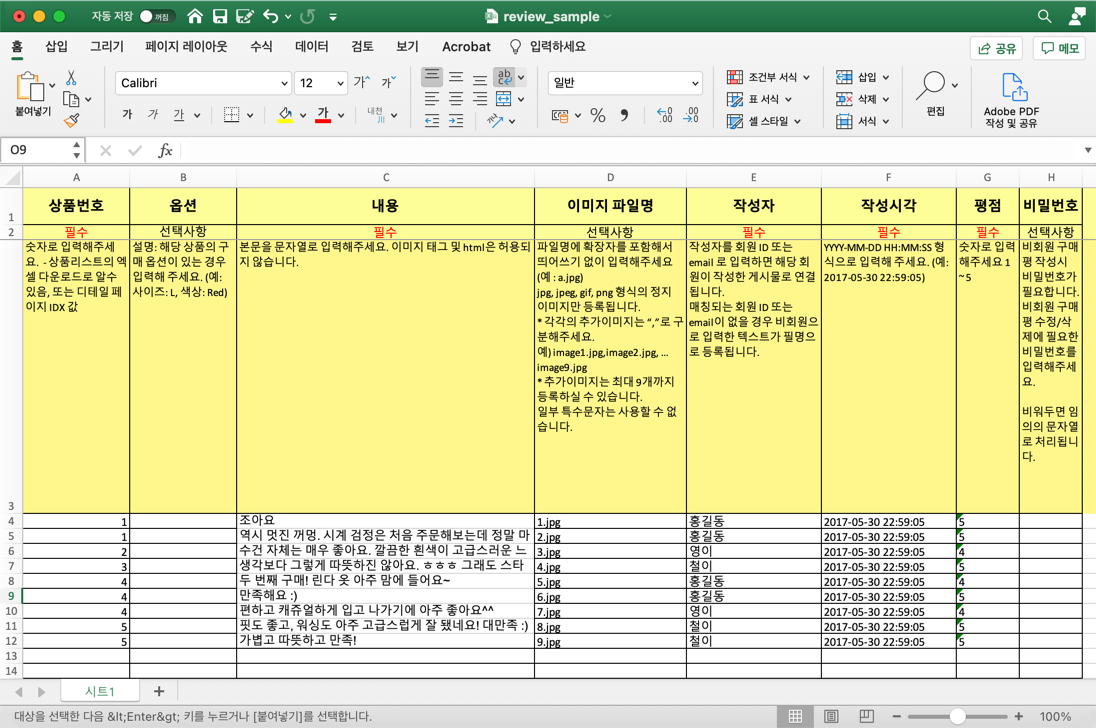
Task: Switch to Acrobat ribbon tab
Action: [466, 46]
